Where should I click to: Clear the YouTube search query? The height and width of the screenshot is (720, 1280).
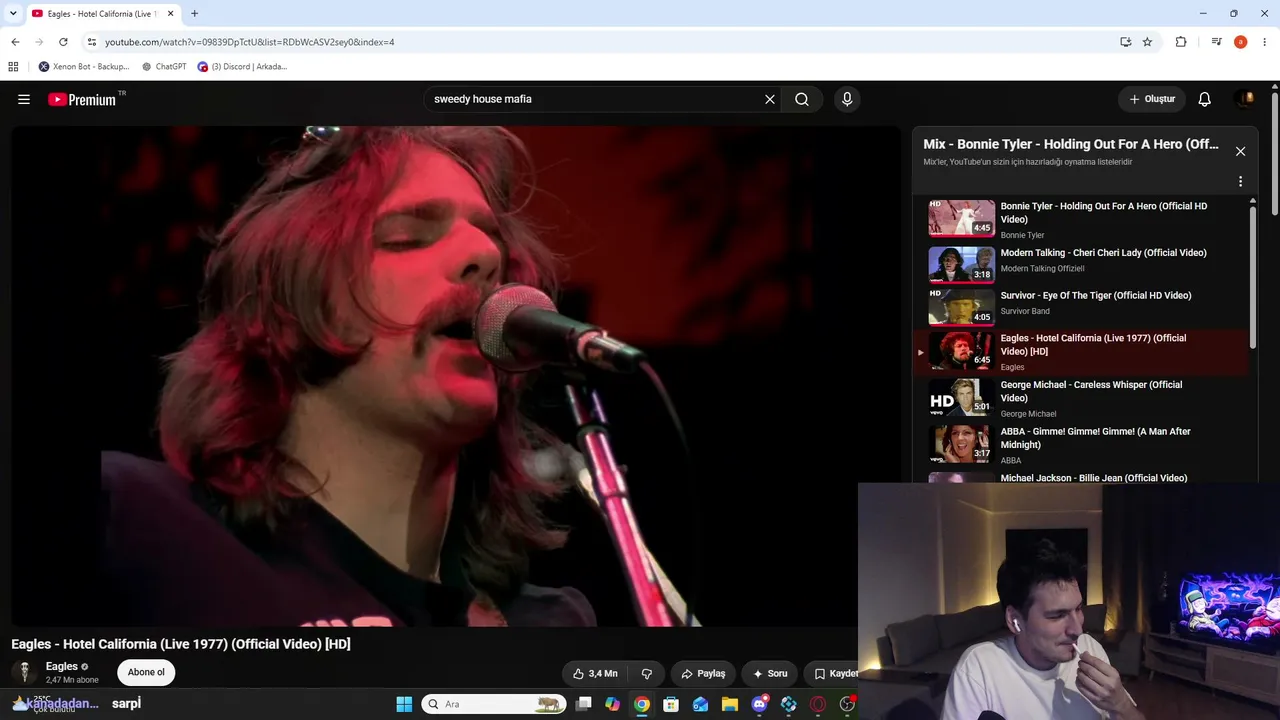(x=770, y=99)
